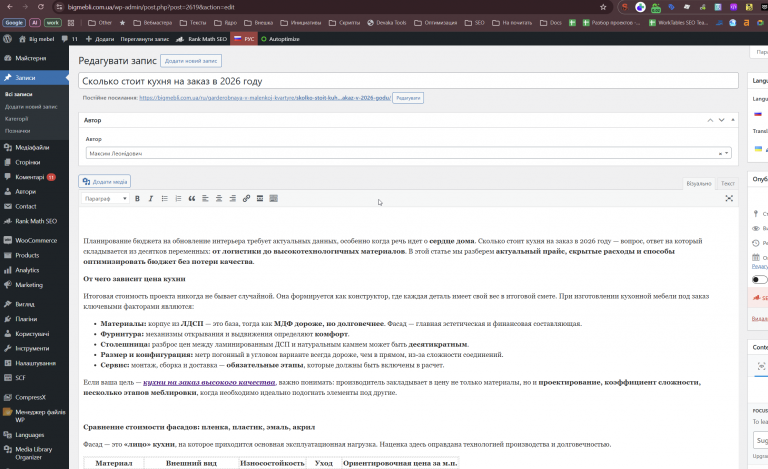Collapse the Автор panel
This screenshot has width=768, height=469.
pyautogui.click(x=733, y=120)
